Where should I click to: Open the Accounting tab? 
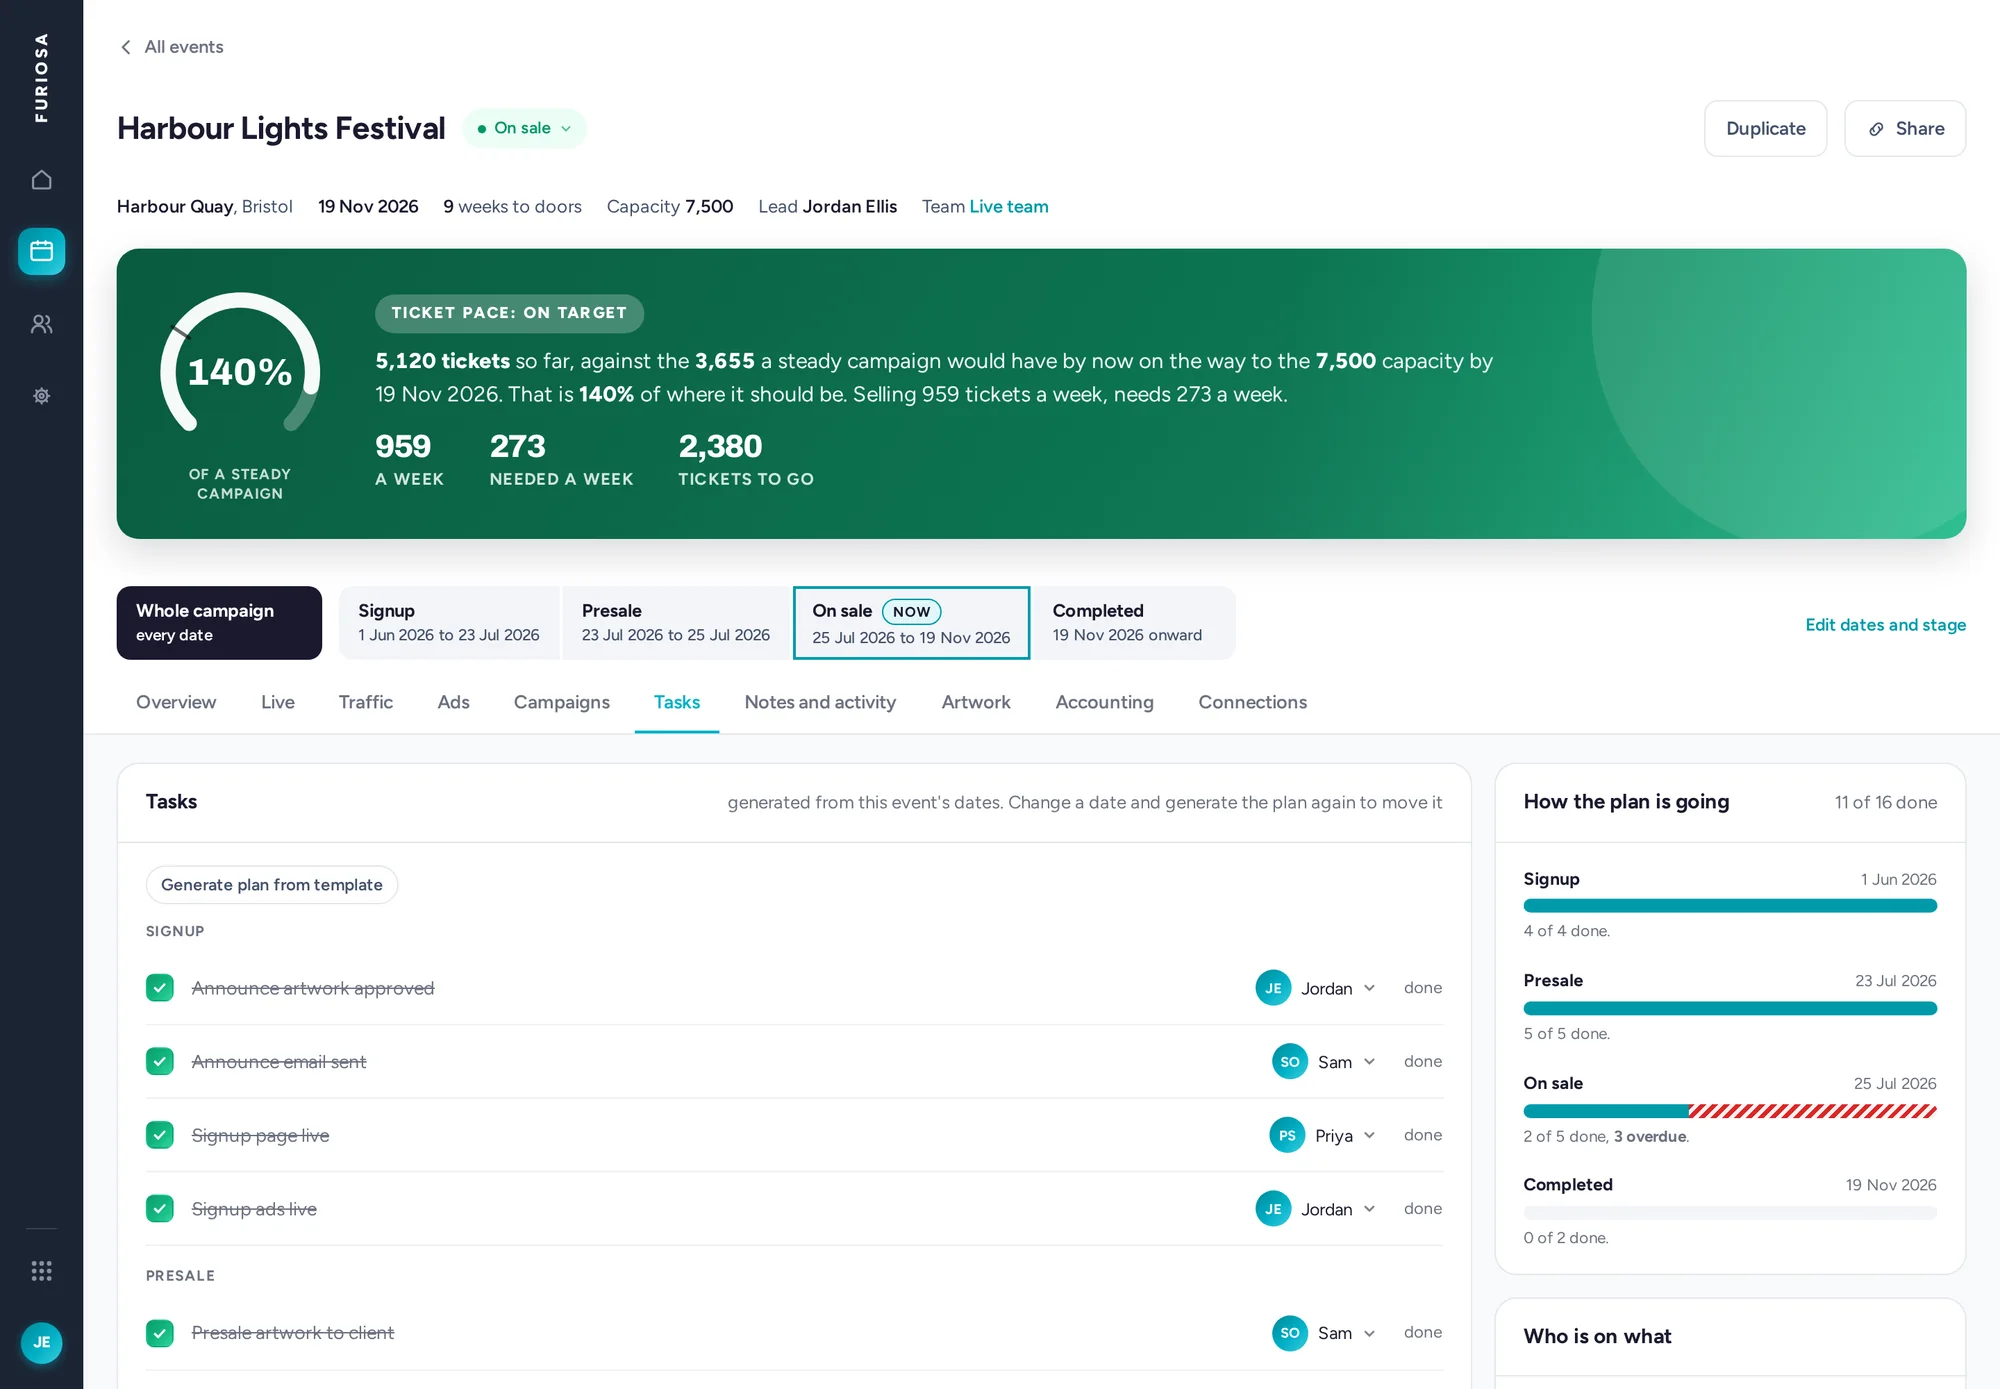(1105, 702)
